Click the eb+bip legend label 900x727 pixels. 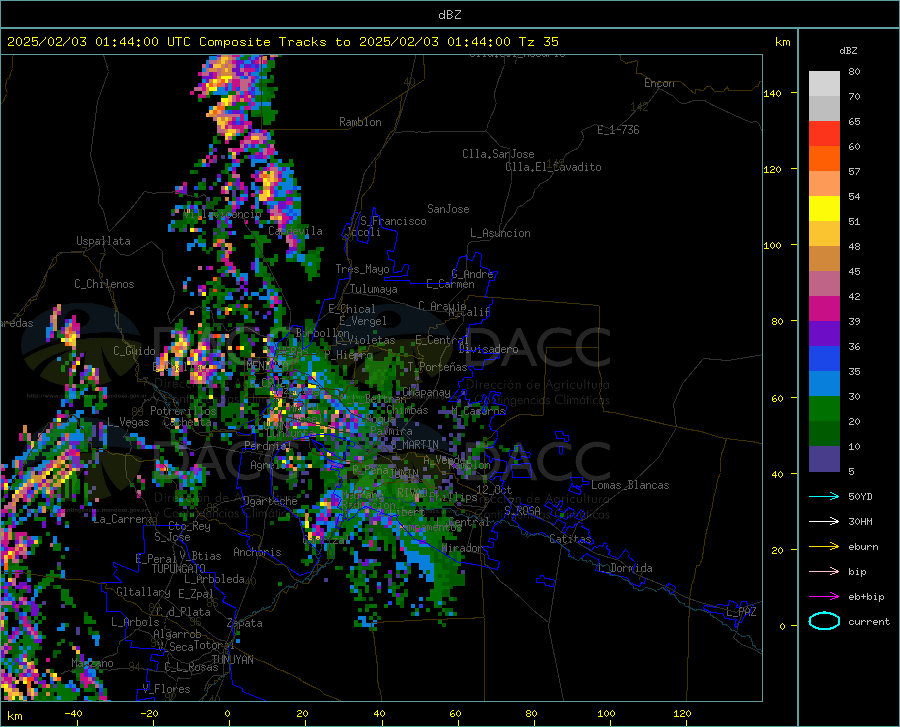pos(866,597)
